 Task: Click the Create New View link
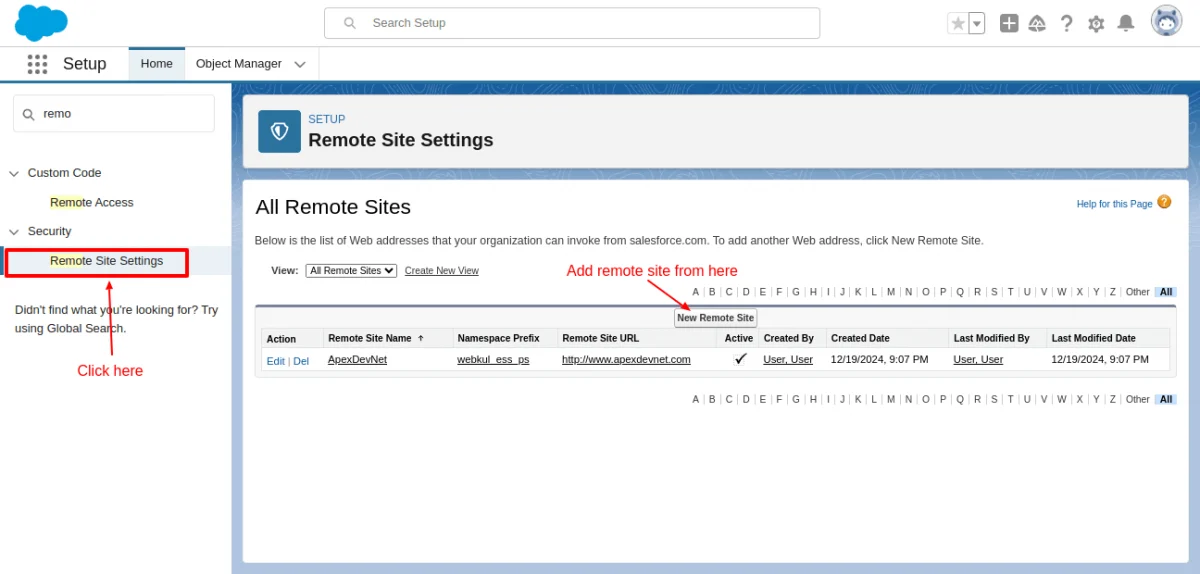442,271
